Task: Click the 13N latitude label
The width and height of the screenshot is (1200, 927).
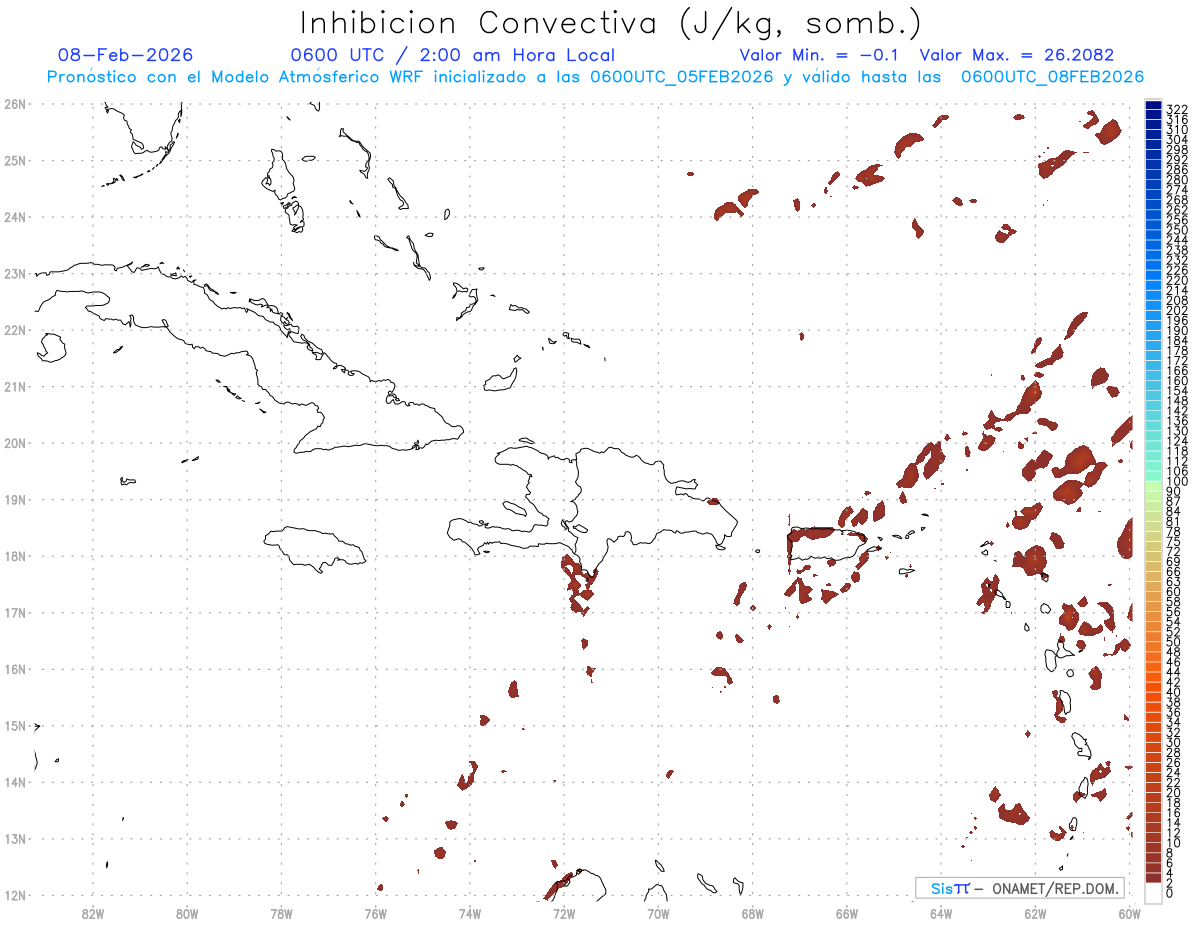Action: point(14,839)
